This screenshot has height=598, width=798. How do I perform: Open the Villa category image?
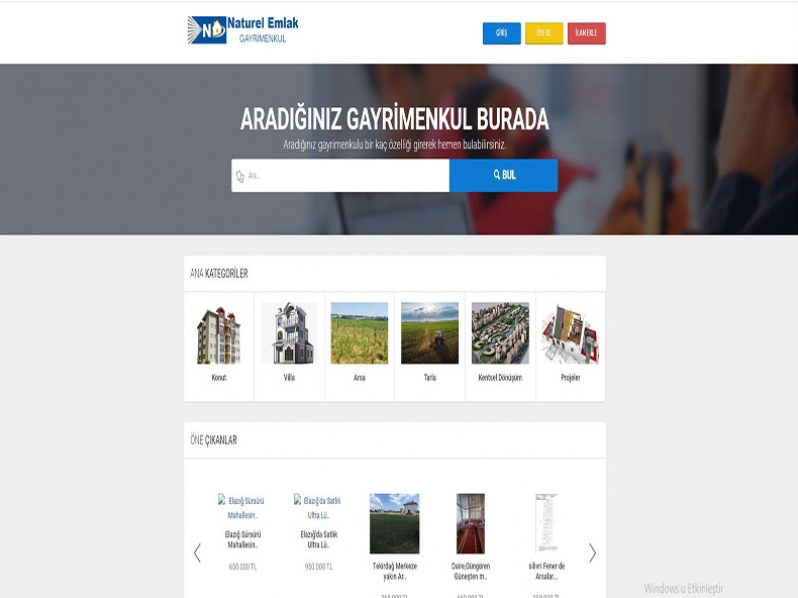tap(289, 333)
